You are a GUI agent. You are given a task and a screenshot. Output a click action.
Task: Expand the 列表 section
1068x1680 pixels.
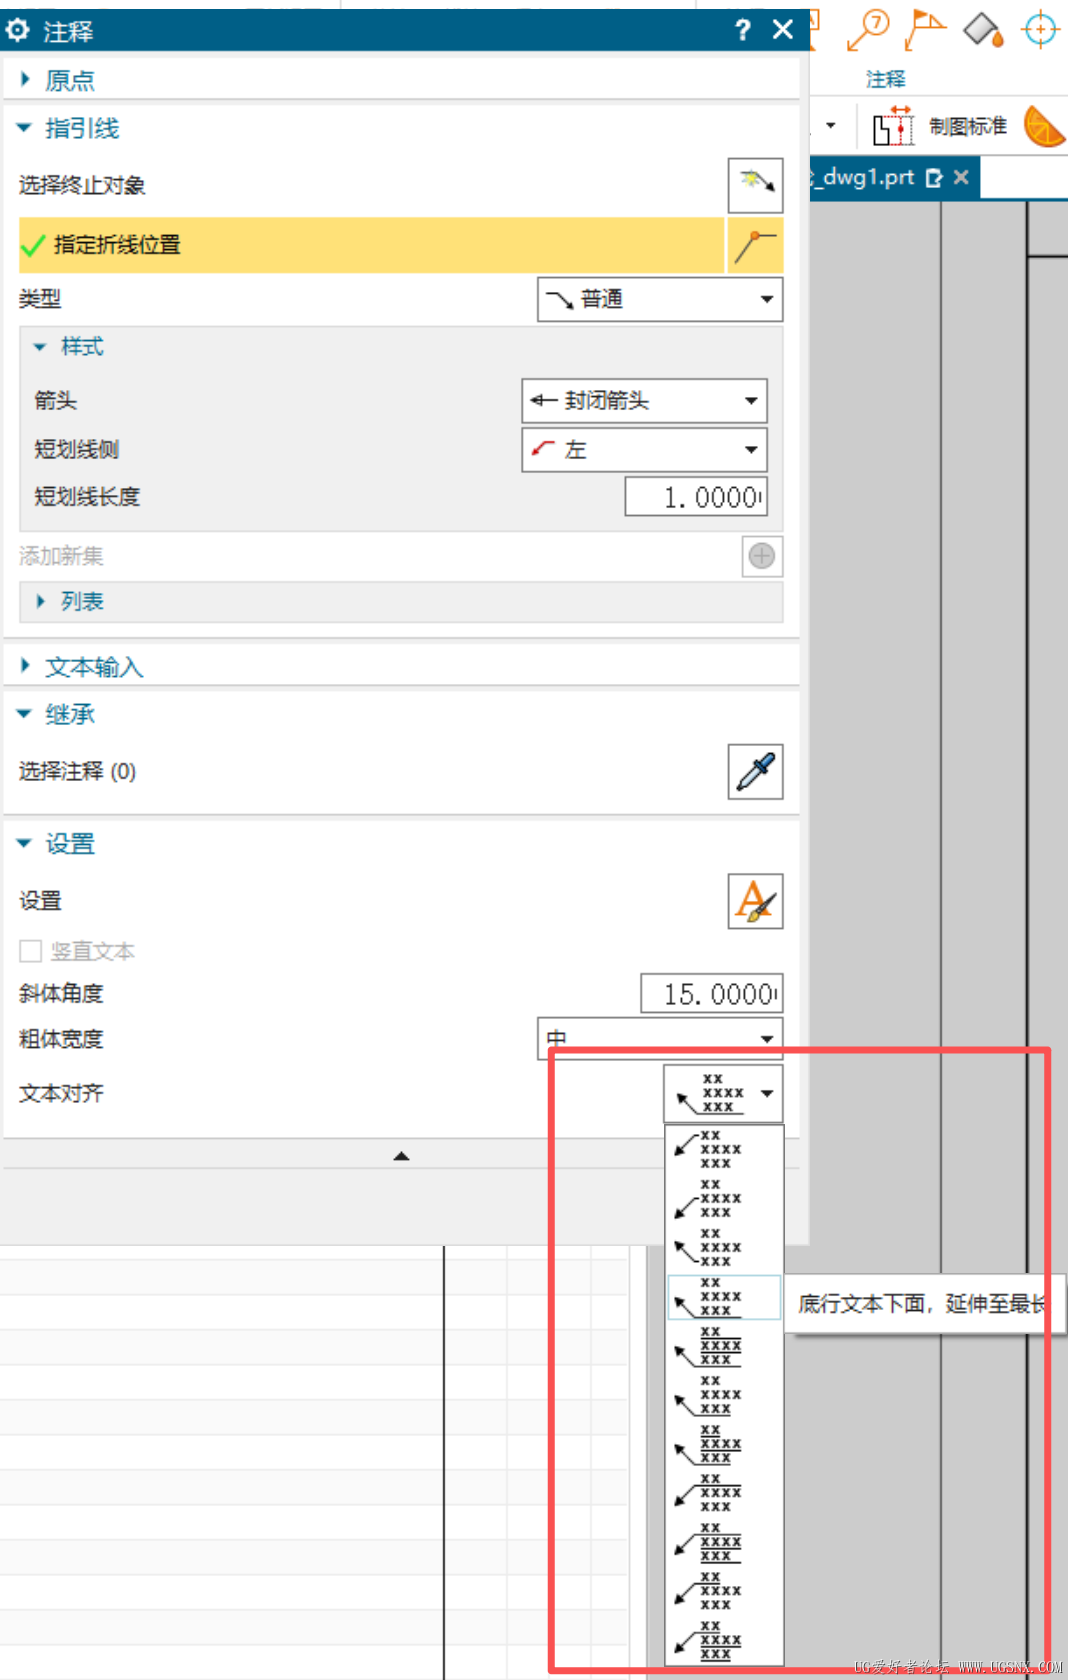[70, 602]
